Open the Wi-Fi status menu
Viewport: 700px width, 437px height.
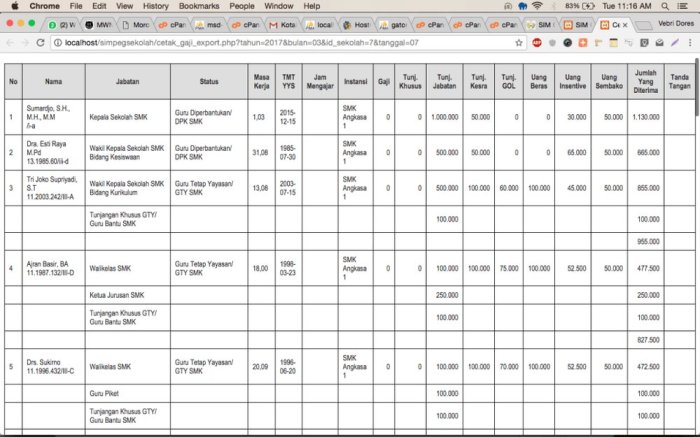point(538,6)
